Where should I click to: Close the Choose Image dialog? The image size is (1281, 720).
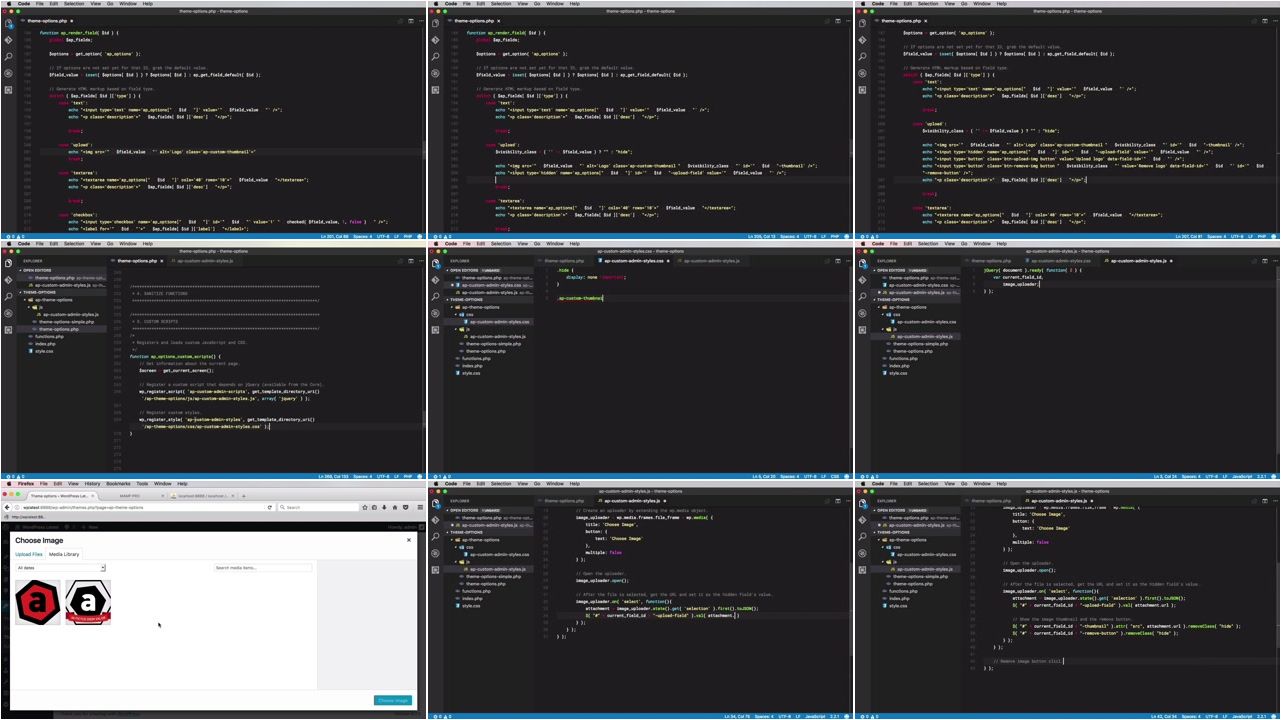(x=408, y=540)
